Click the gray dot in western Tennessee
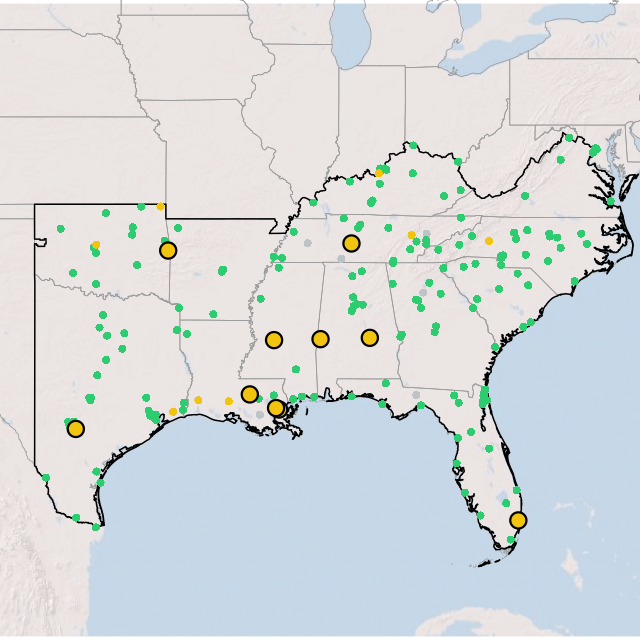This screenshot has height=640, width=640. (x=307, y=243)
